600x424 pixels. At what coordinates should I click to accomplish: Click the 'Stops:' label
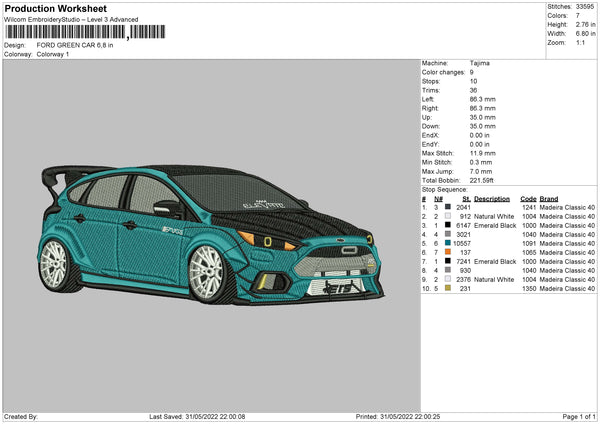coord(431,81)
